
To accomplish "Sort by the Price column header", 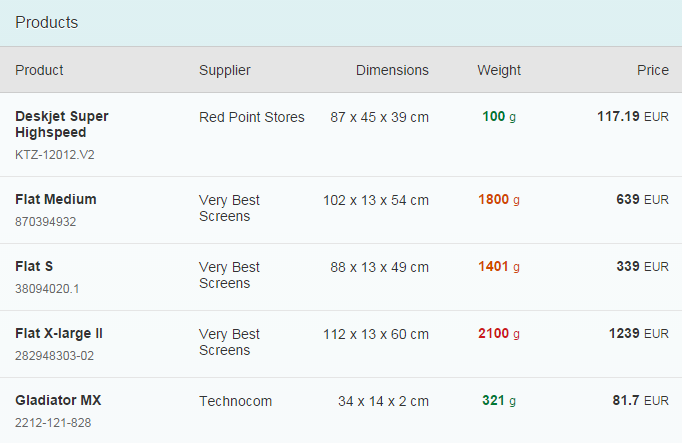I will [652, 70].
